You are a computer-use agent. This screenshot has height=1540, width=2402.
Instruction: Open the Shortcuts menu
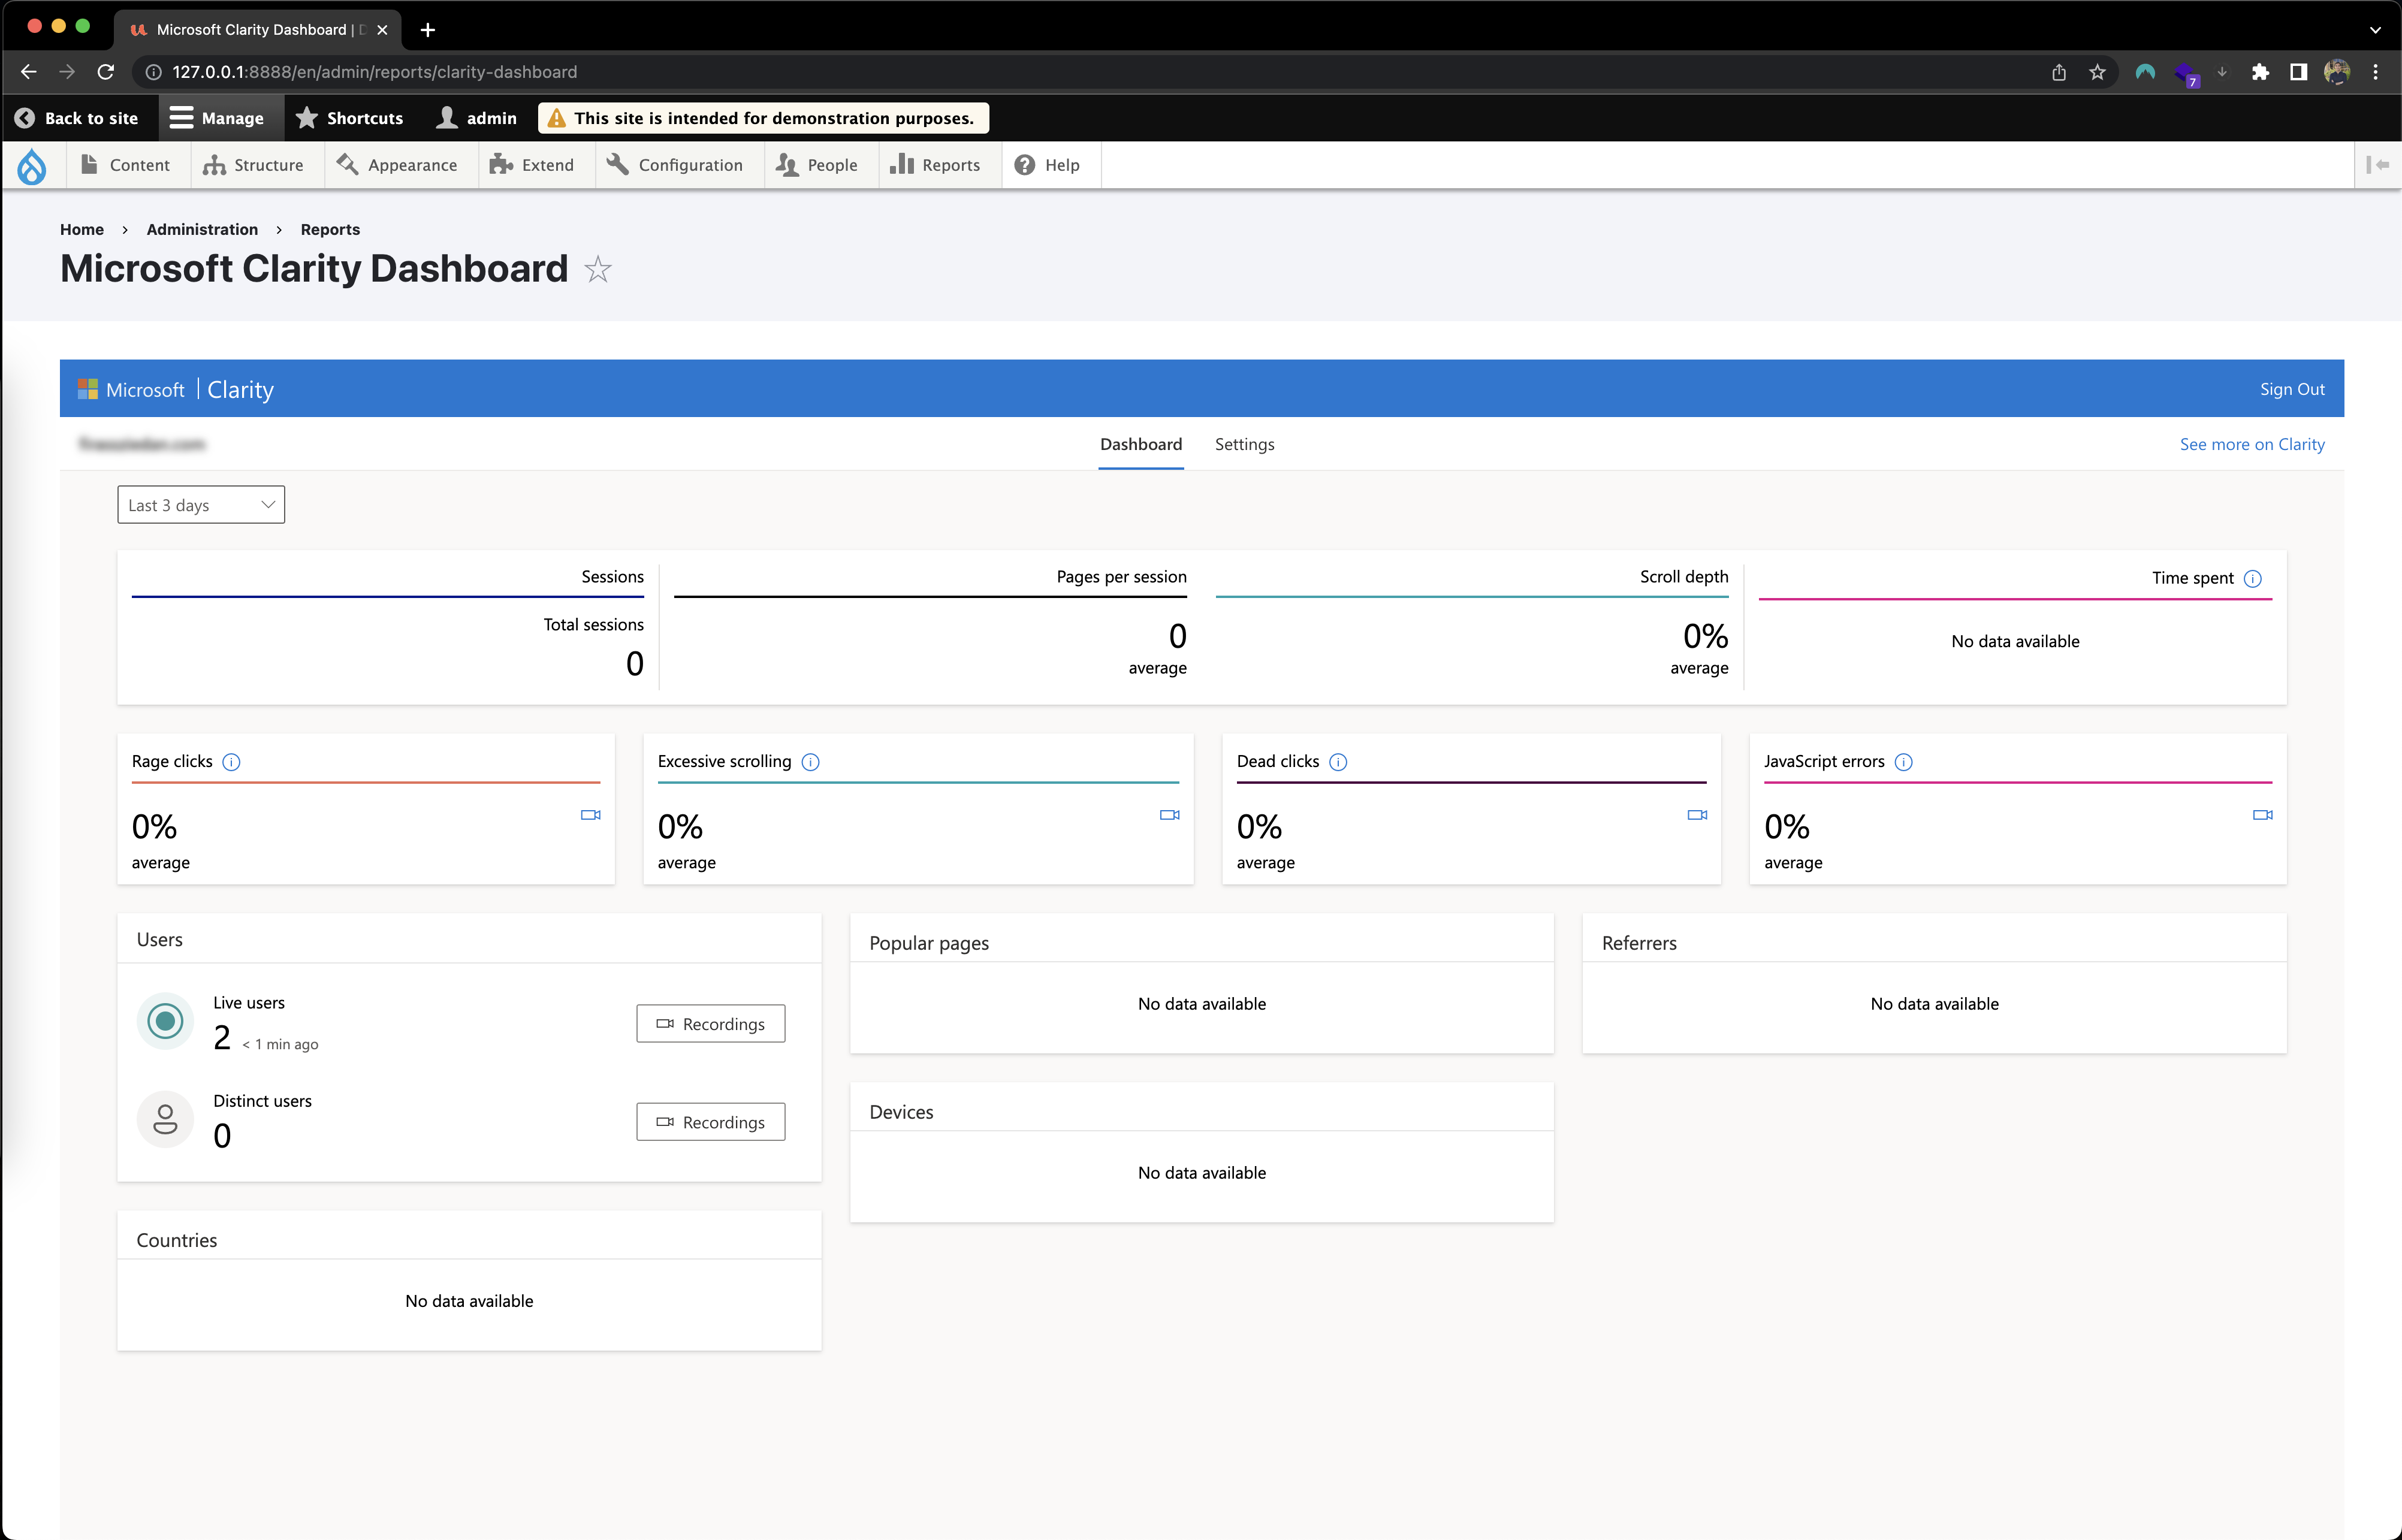coord(349,118)
